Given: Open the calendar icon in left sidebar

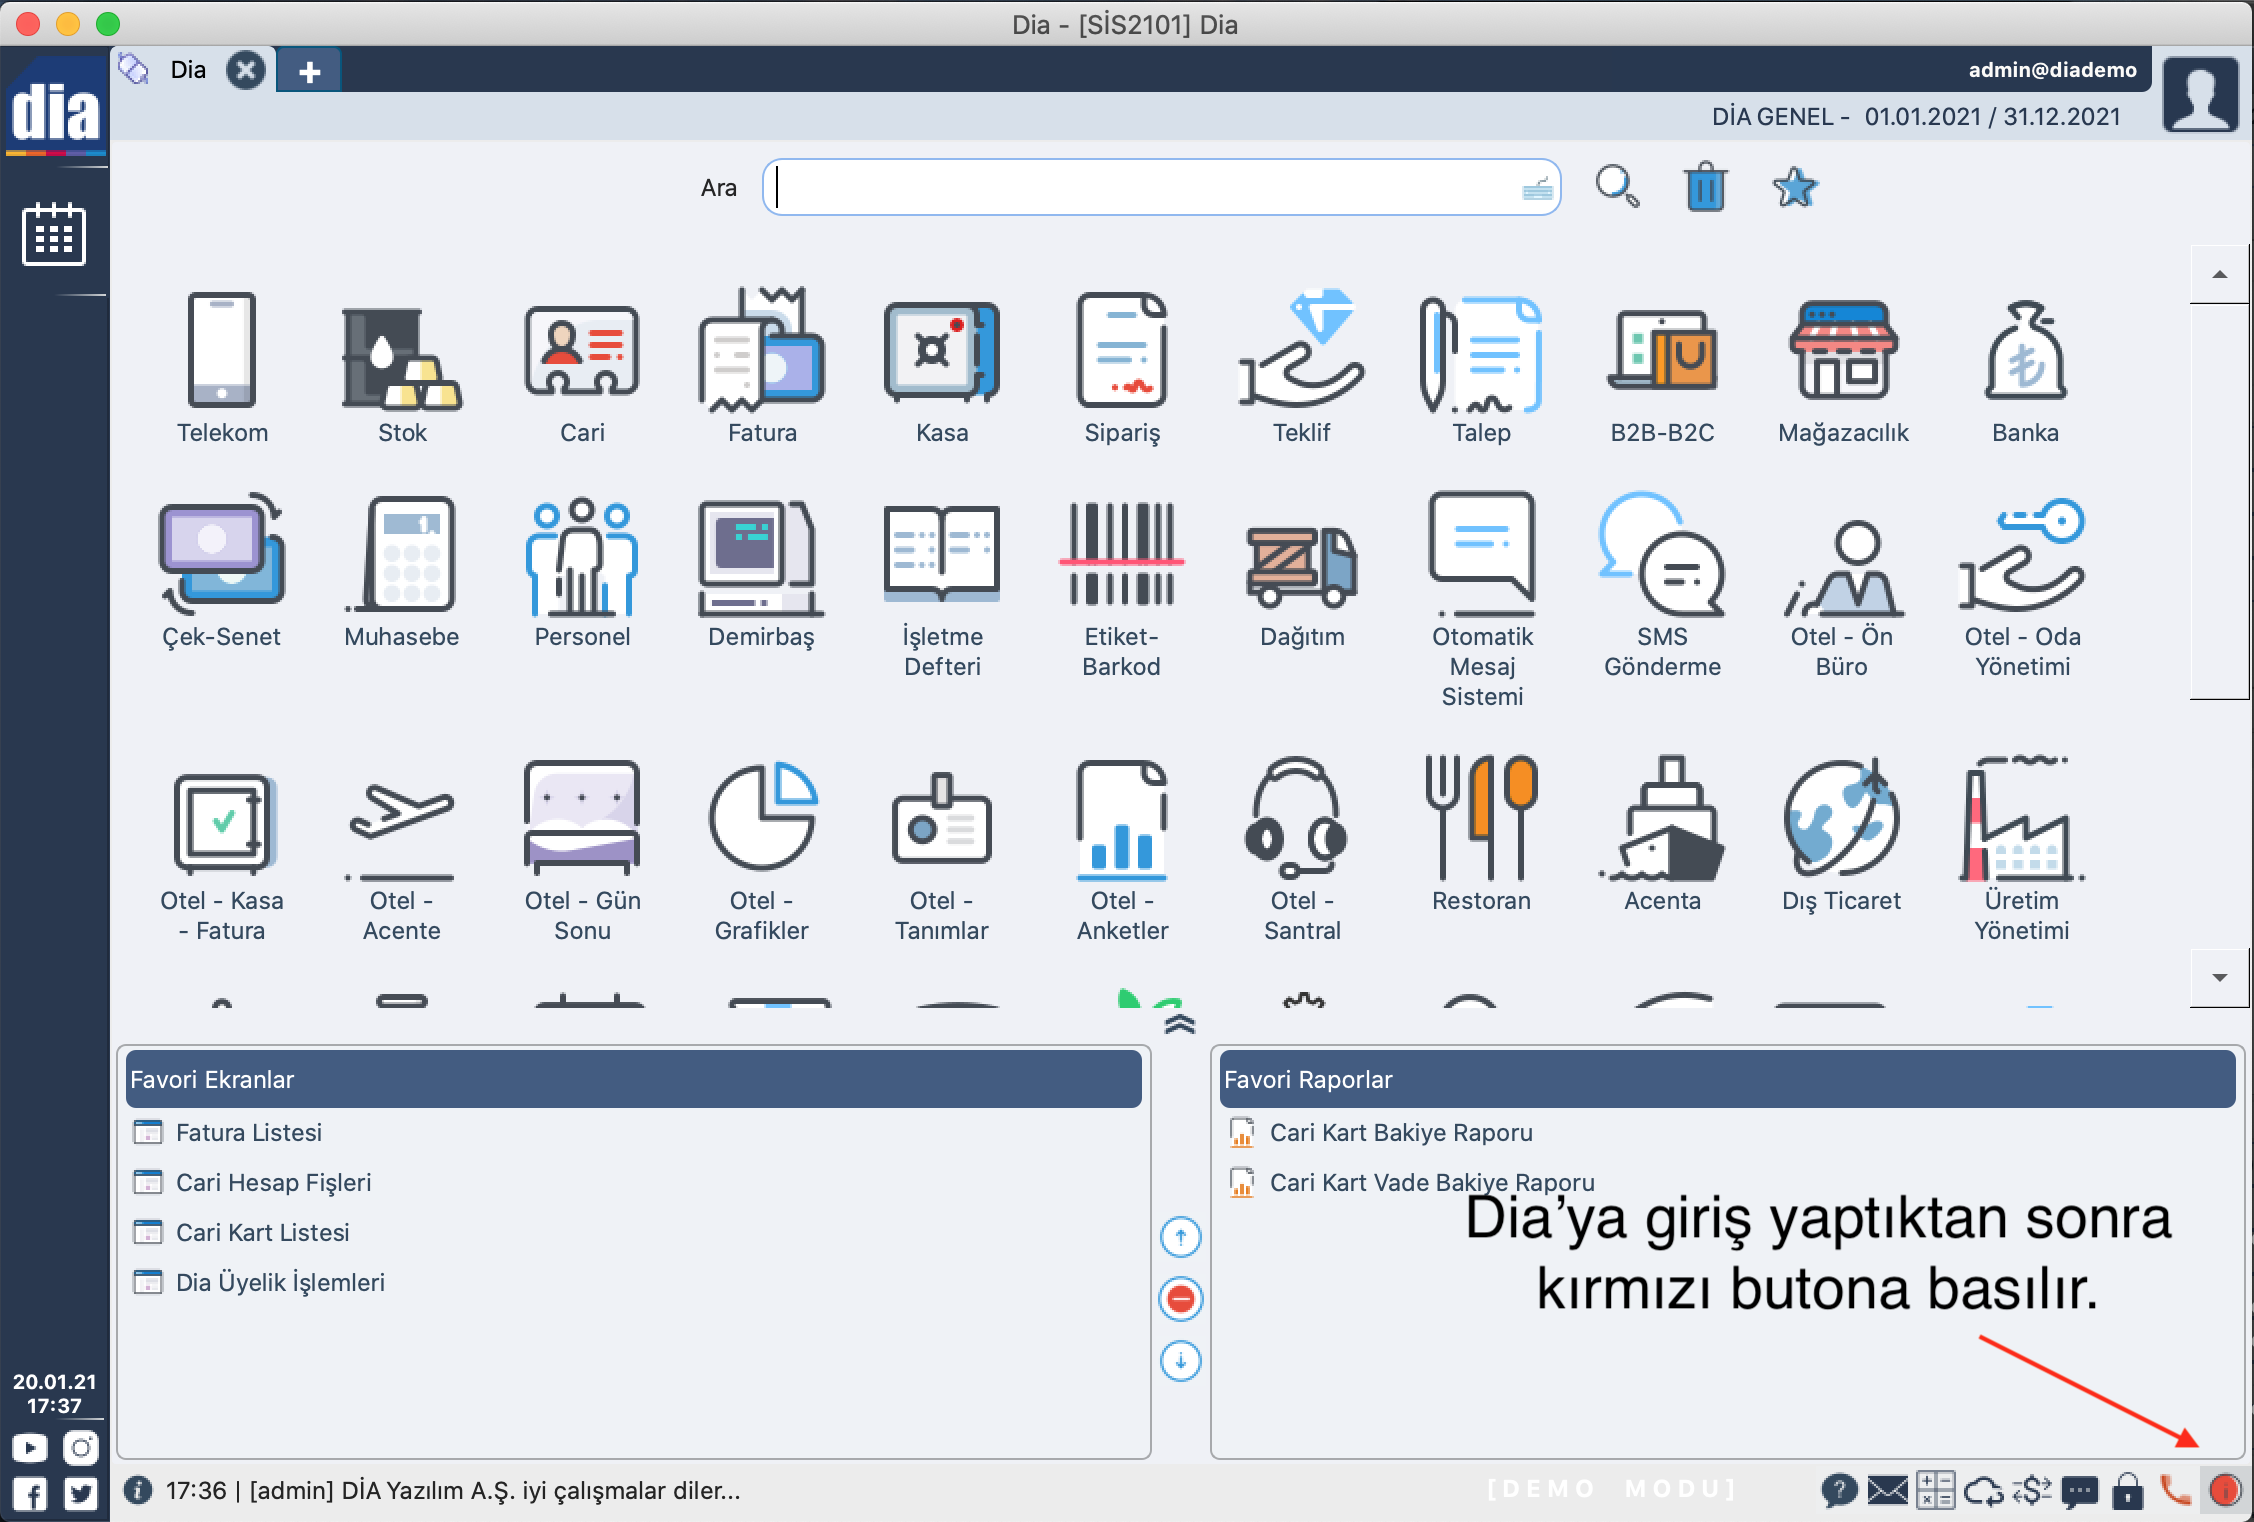Looking at the screenshot, I should 54,234.
